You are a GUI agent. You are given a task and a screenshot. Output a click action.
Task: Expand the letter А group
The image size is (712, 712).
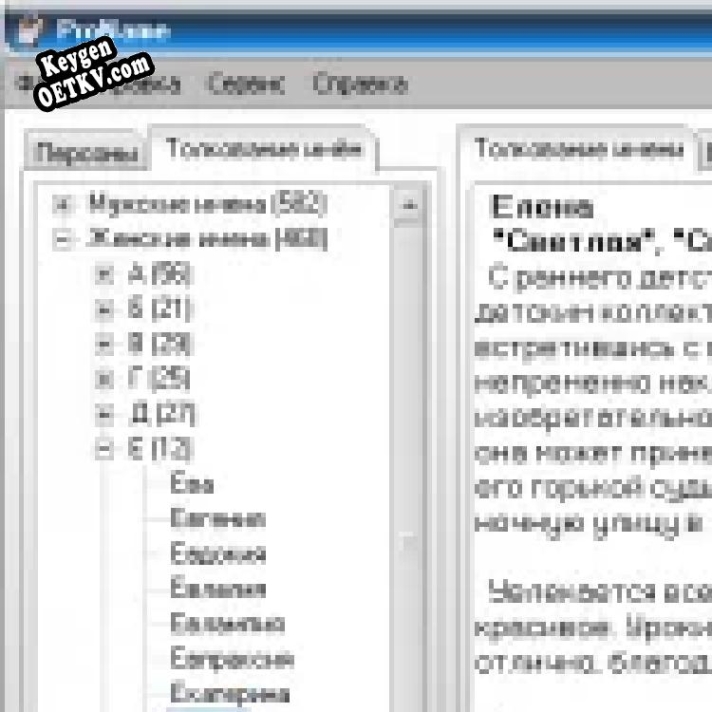pos(104,275)
